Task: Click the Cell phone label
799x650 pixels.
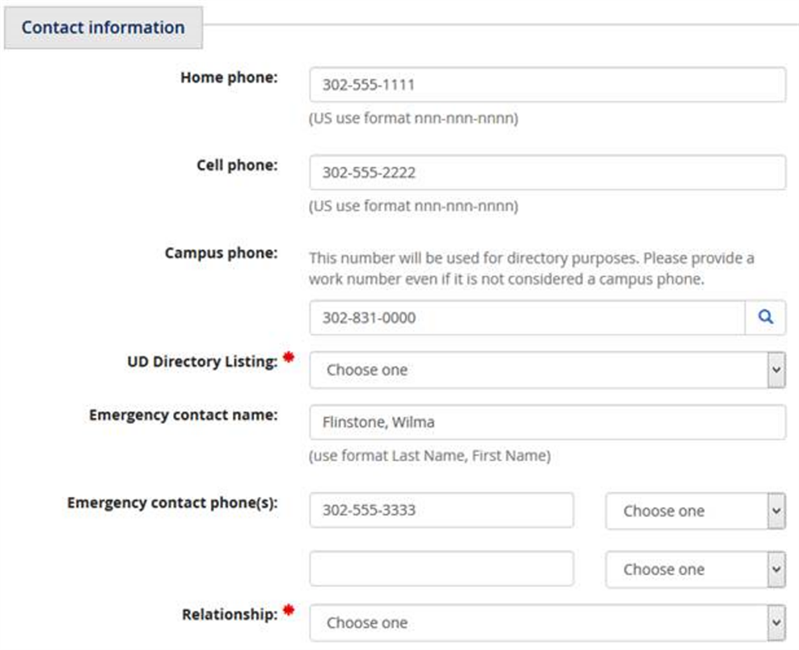Action: click(x=237, y=165)
